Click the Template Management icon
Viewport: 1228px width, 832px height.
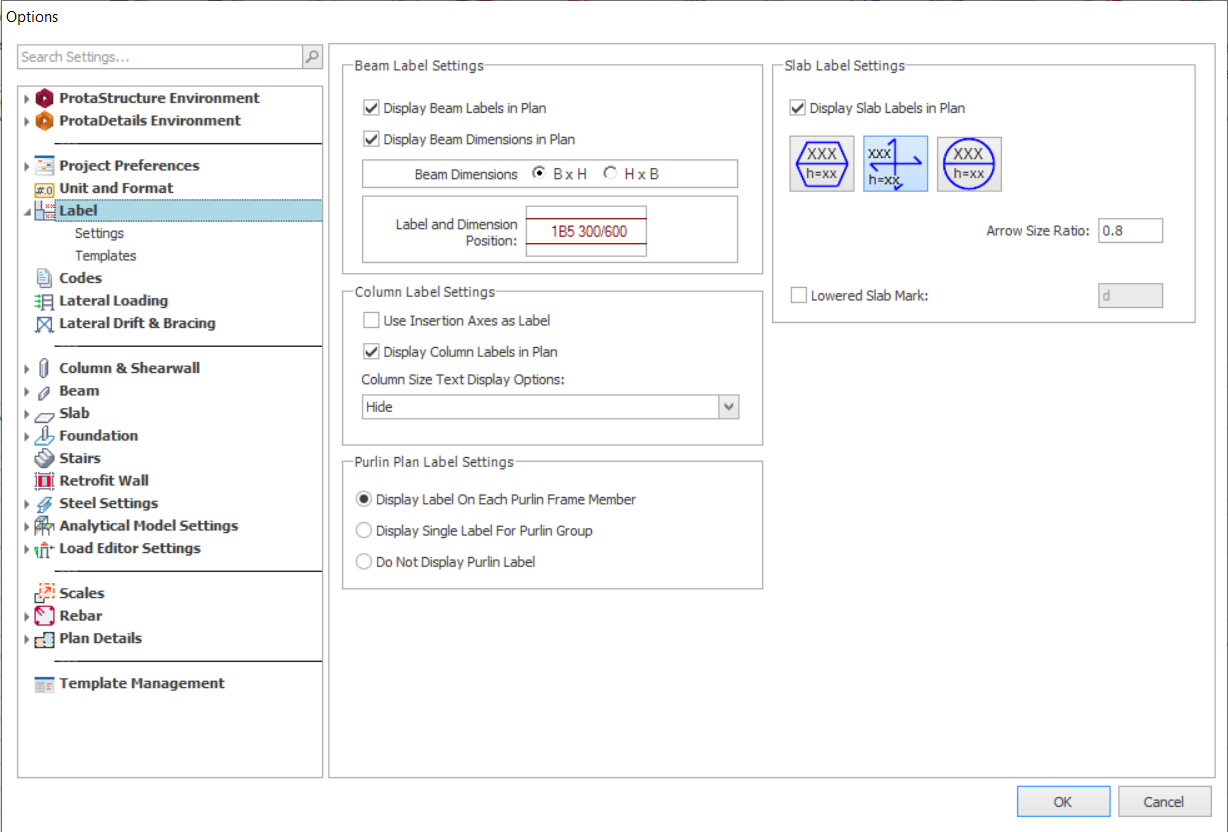pyautogui.click(x=44, y=684)
